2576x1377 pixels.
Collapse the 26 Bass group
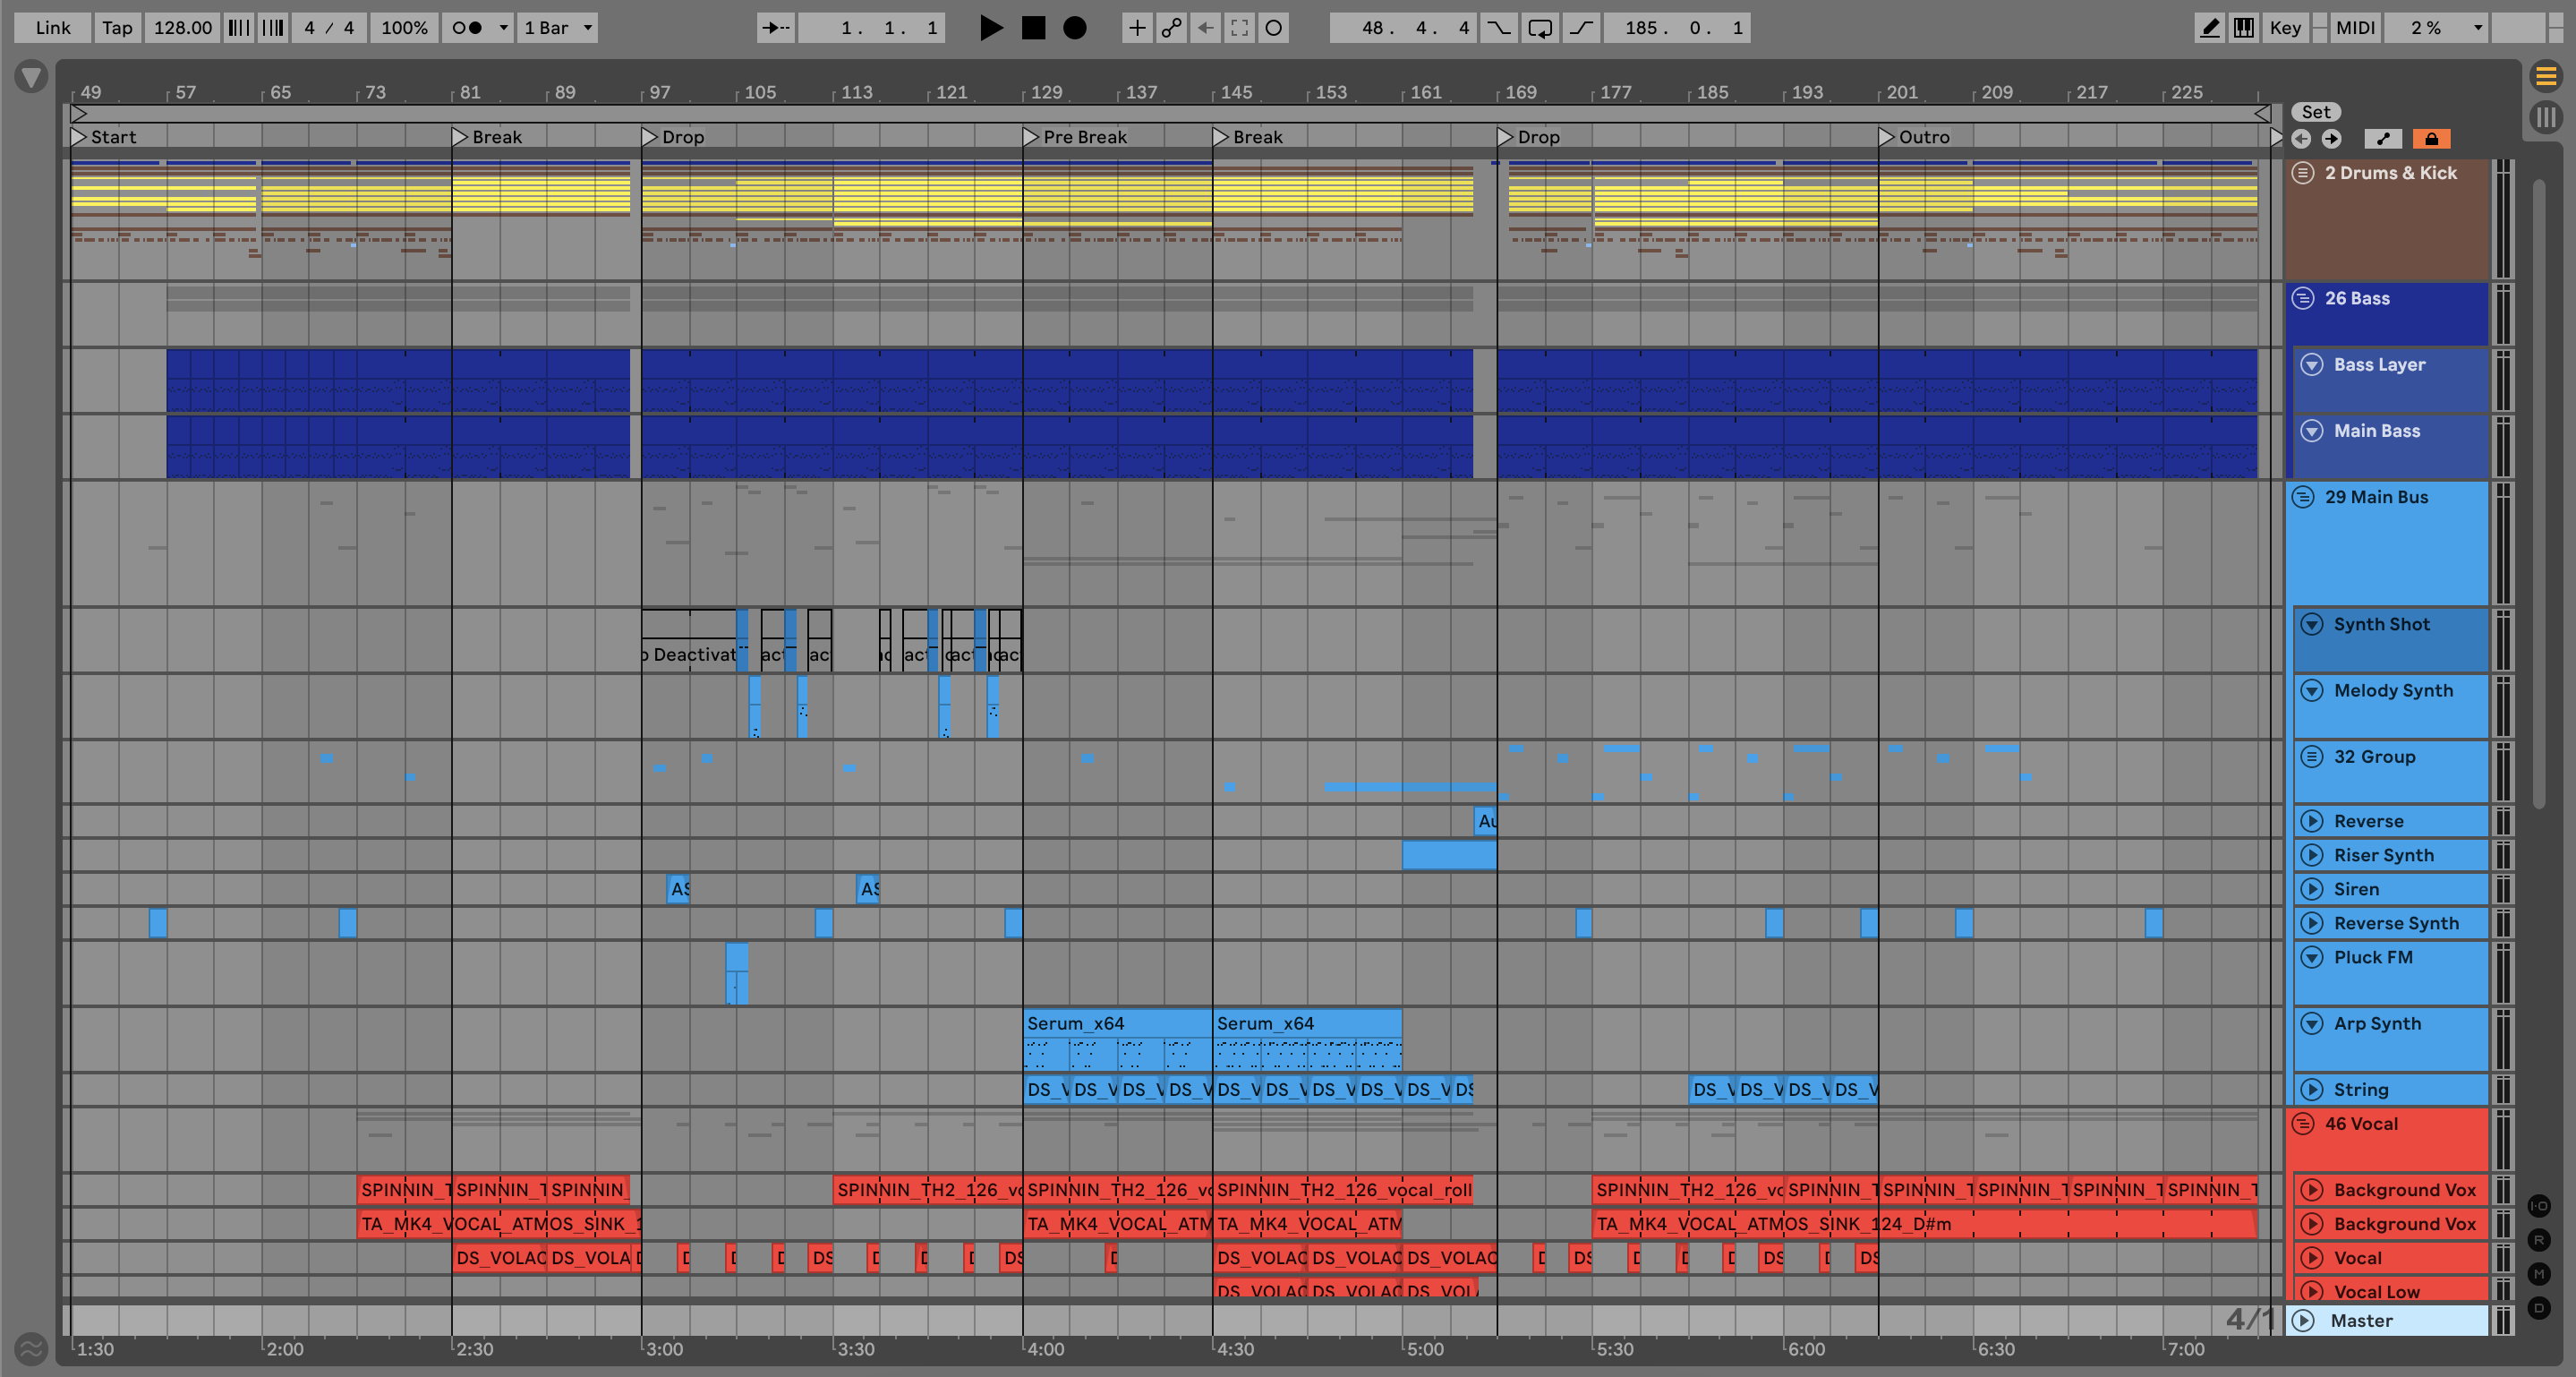click(x=2303, y=298)
